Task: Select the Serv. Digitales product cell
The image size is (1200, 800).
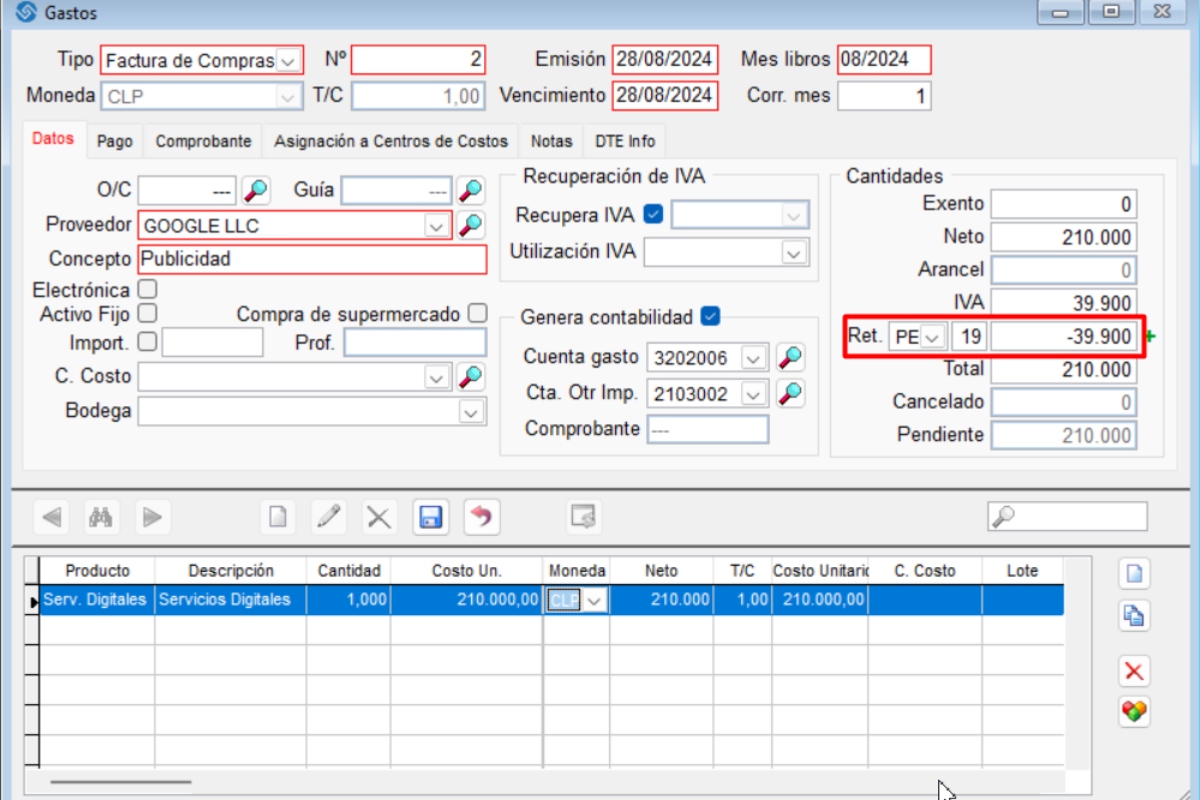Action: point(97,600)
